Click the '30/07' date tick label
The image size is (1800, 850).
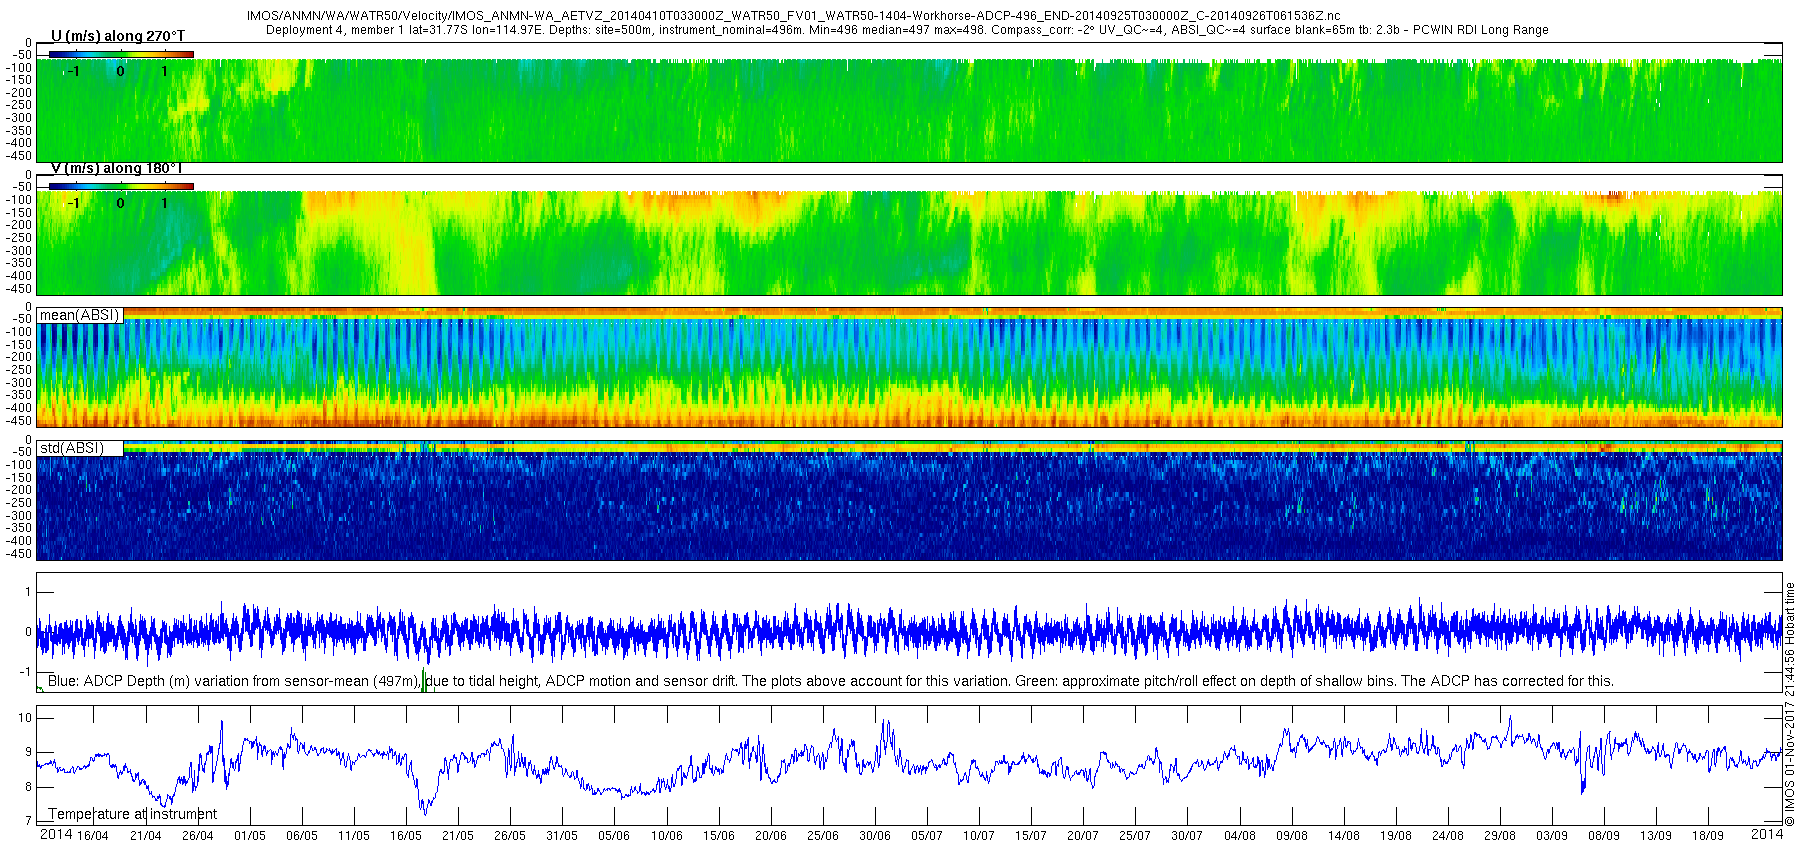(1187, 836)
